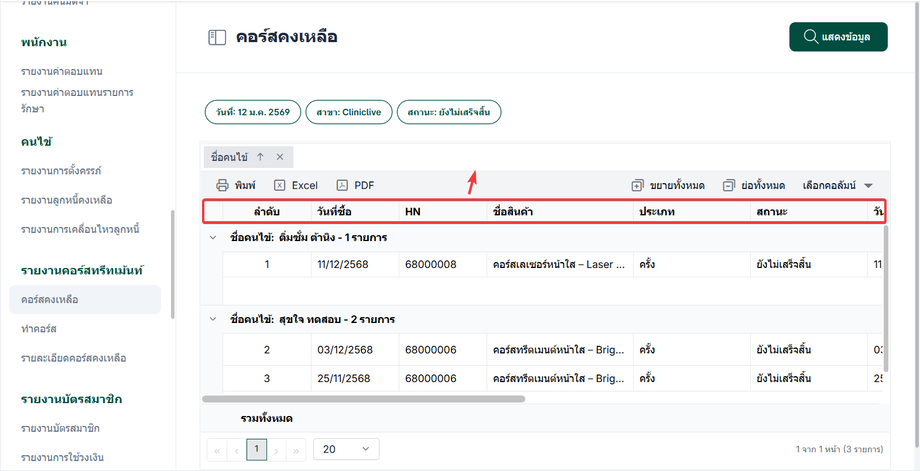
Task: Collapse the ติ่มซั่ม ตำนิง patient group
Action: pos(212,238)
